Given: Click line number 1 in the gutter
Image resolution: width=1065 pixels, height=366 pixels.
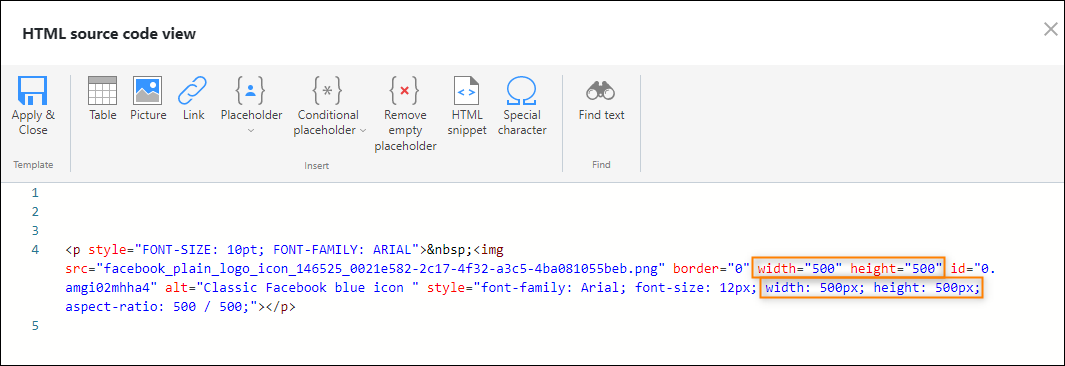Looking at the screenshot, I should click(x=35, y=192).
